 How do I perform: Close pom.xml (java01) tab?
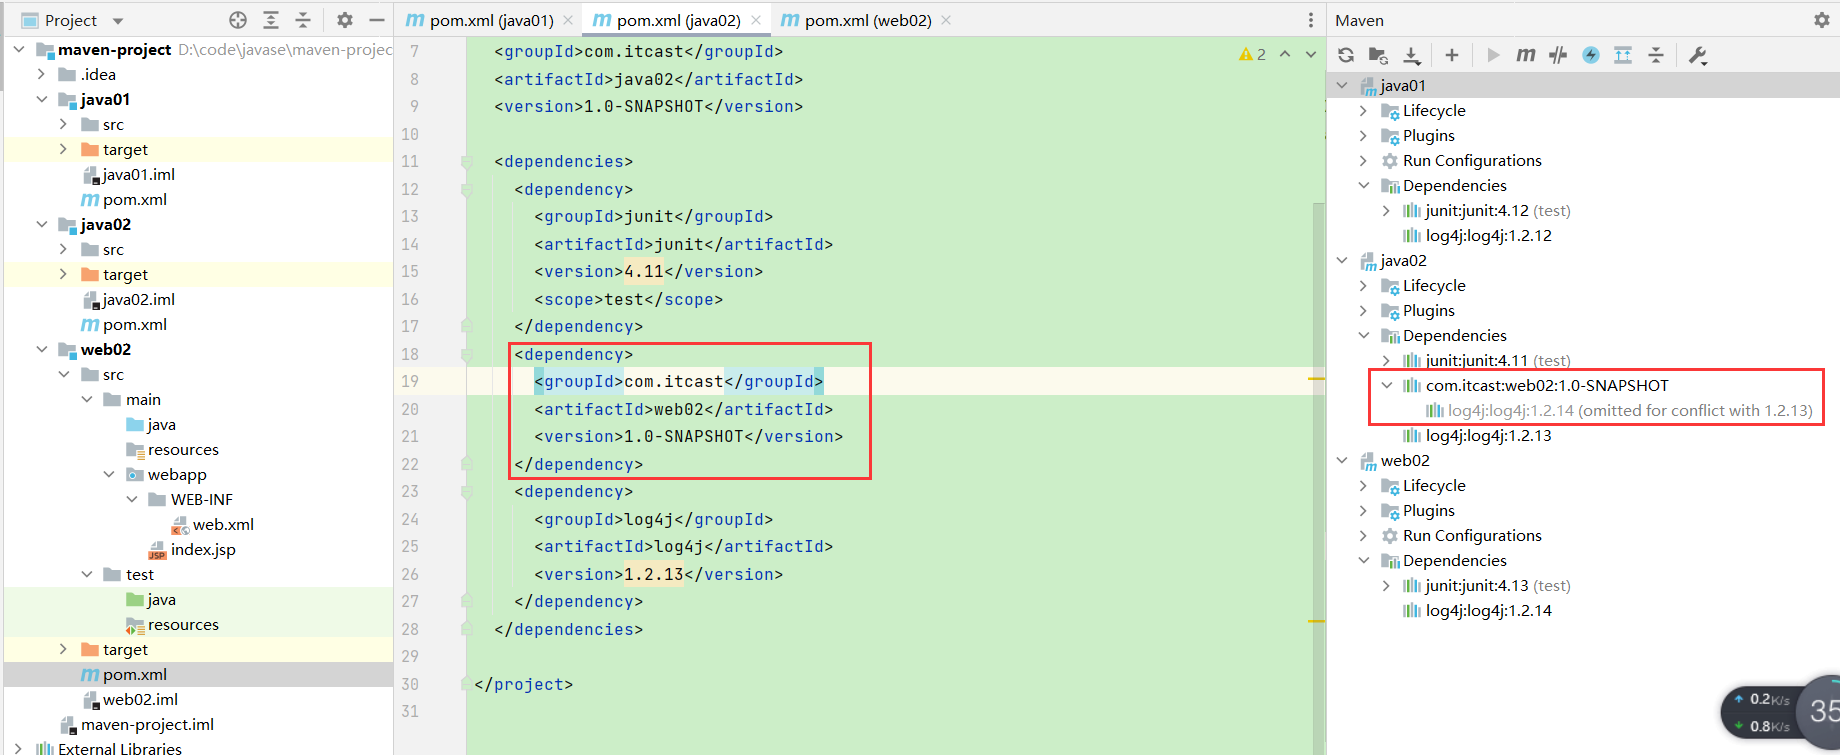(568, 20)
